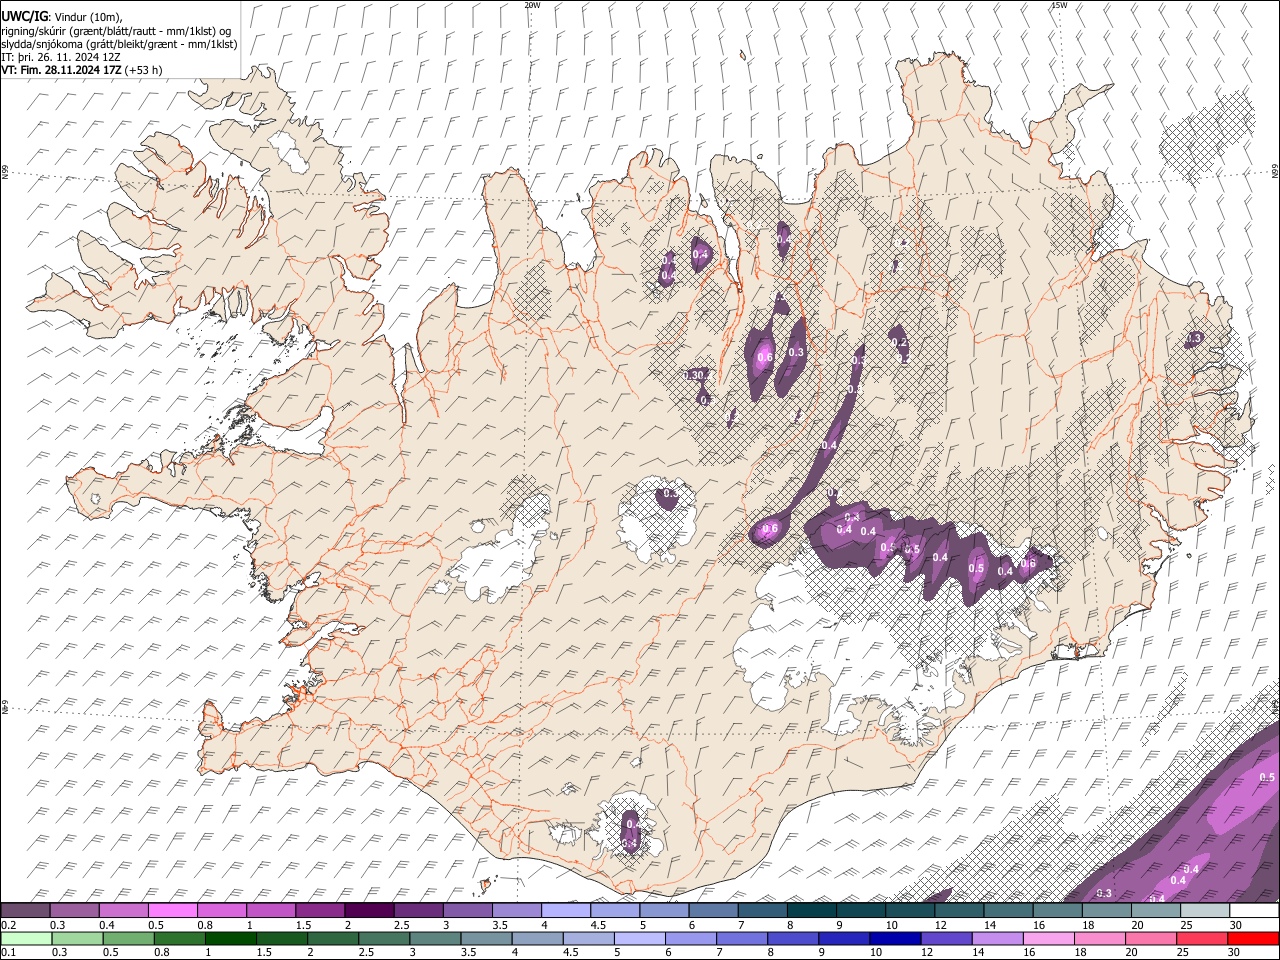Click the '15W' longitude label
The width and height of the screenshot is (1280, 960).
pos(1059,5)
